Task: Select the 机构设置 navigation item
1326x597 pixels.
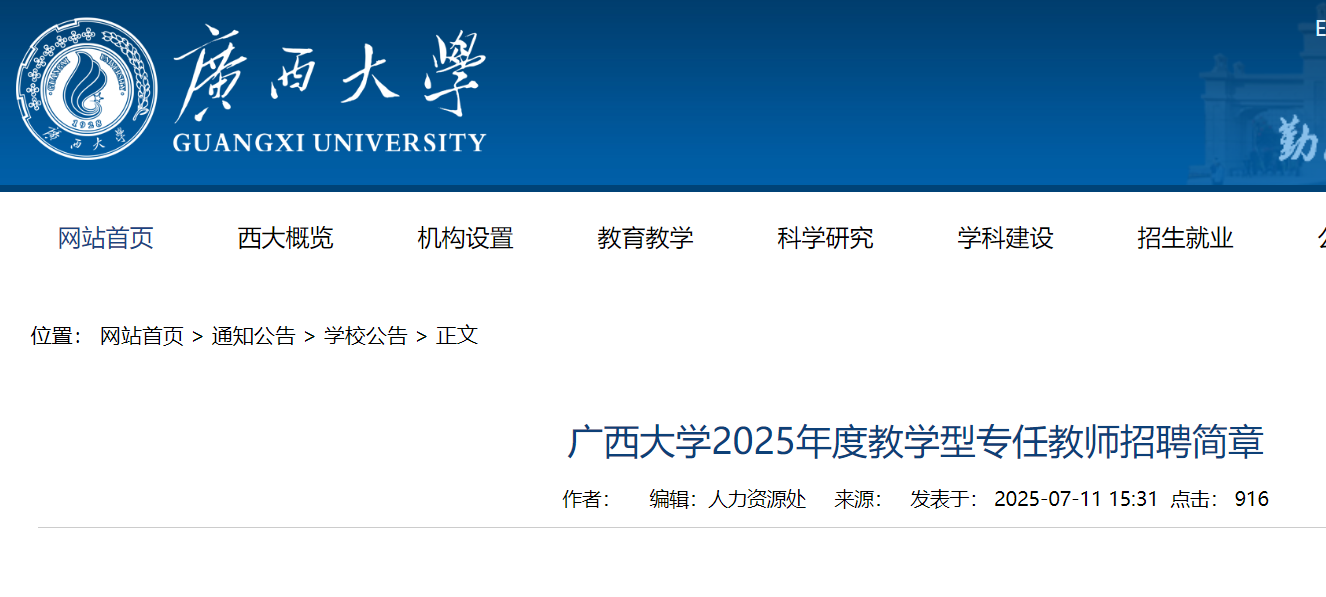Action: (x=466, y=238)
